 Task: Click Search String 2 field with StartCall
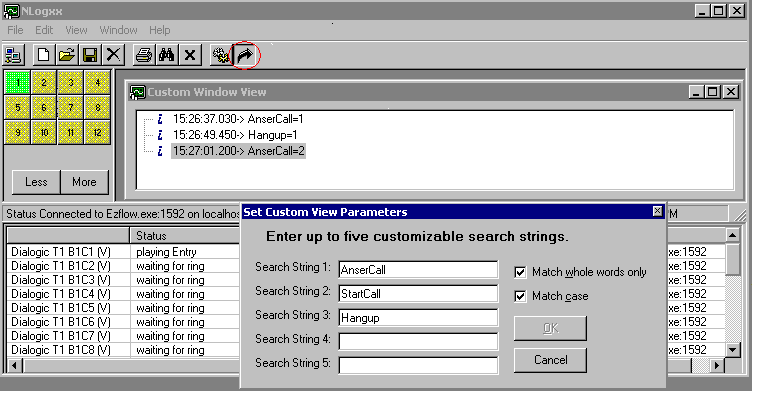pos(418,293)
